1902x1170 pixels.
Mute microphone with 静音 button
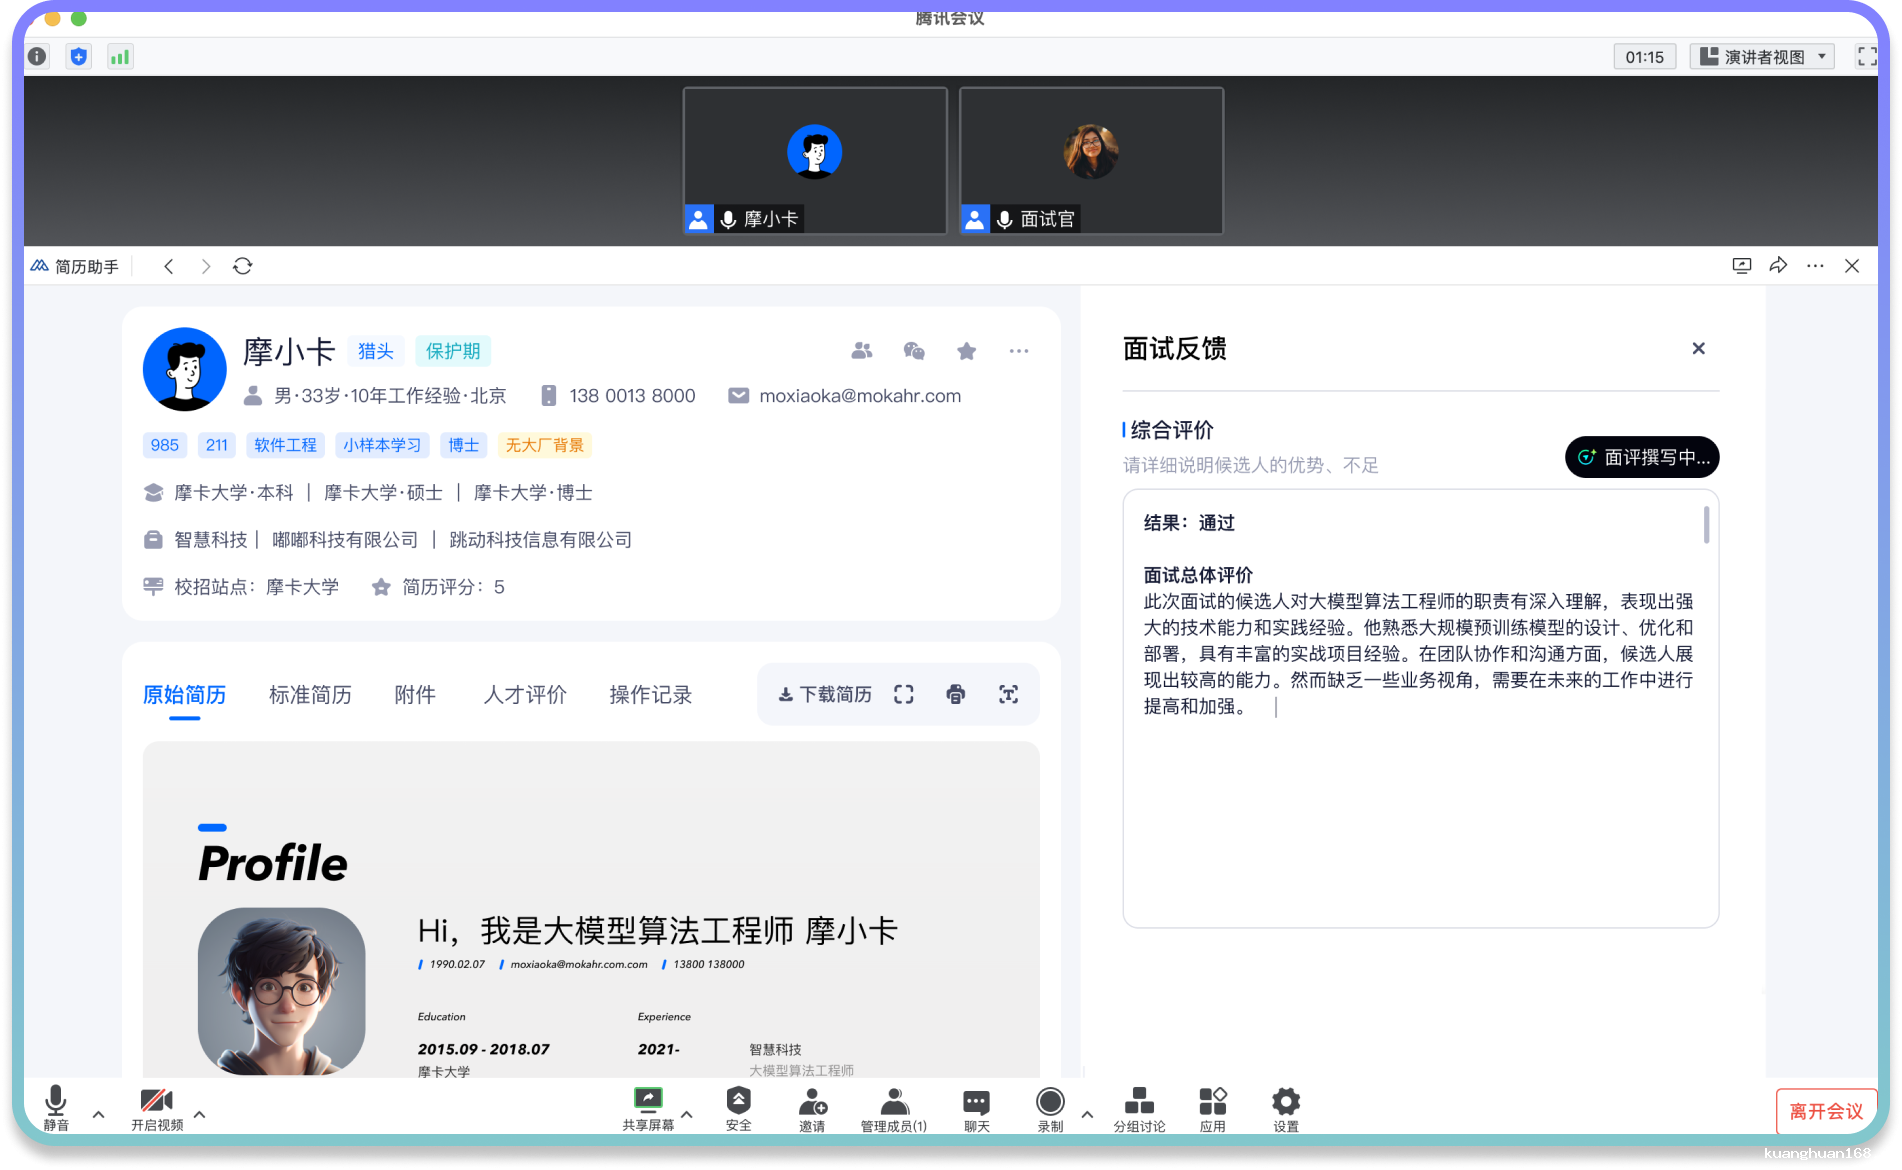click(x=56, y=1108)
